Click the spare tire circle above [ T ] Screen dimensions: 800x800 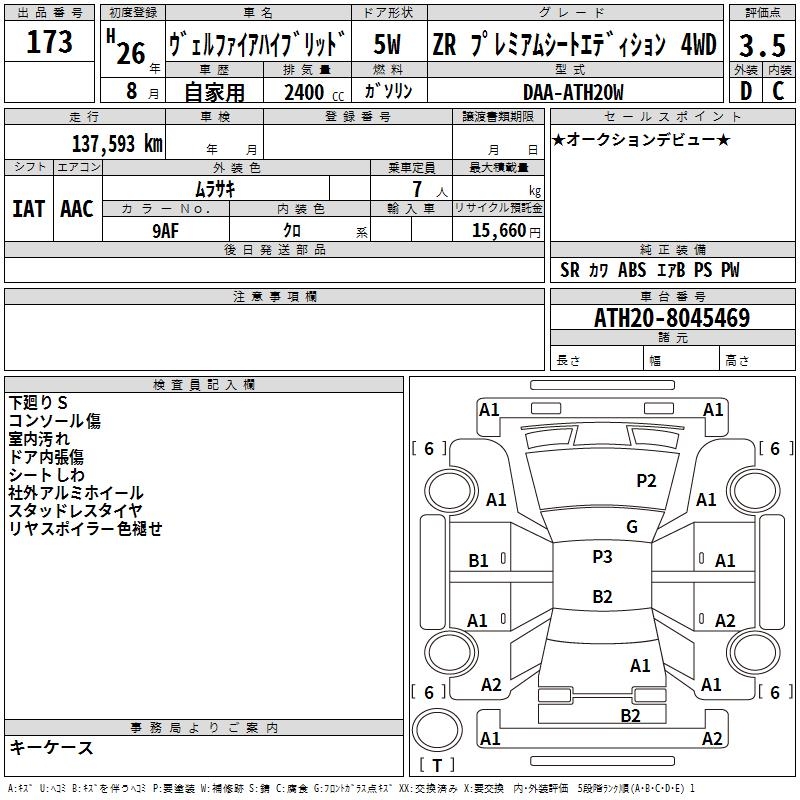tap(437, 731)
